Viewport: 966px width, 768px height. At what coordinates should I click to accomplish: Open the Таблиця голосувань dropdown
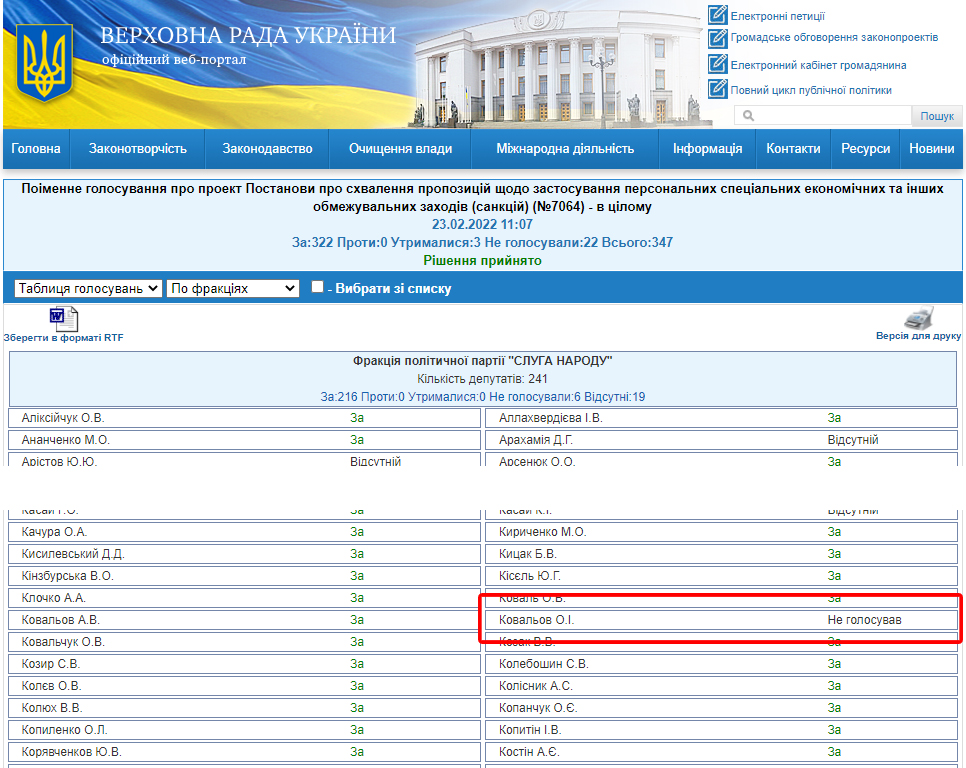(x=88, y=288)
